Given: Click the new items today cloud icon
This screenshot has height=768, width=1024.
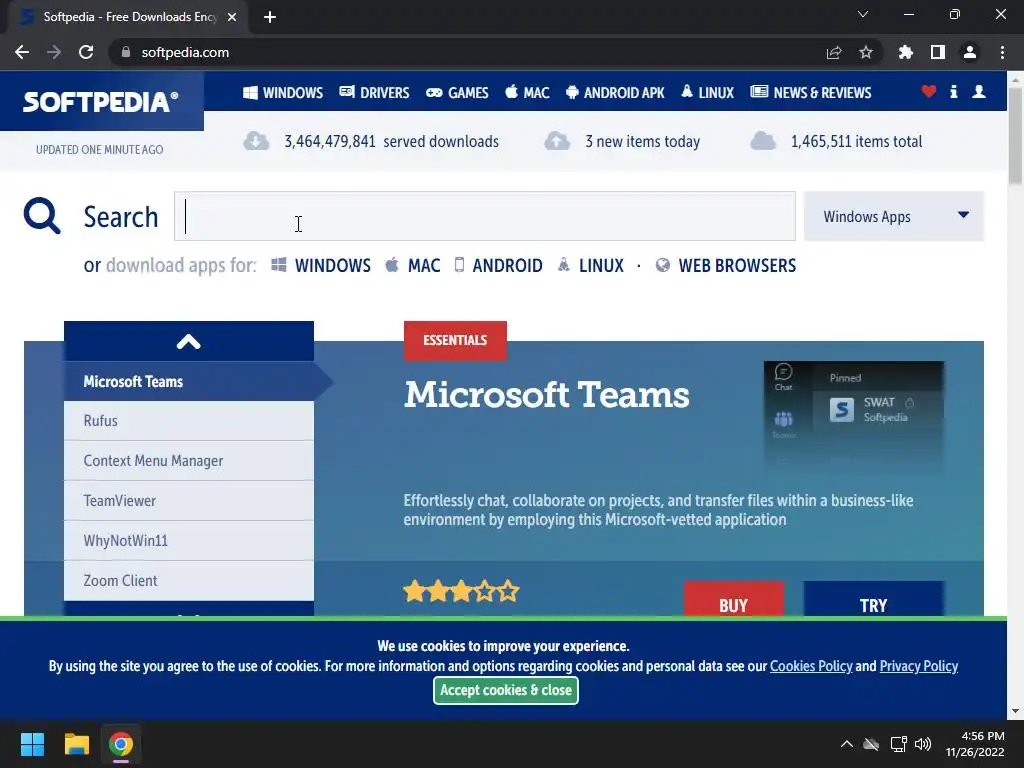Looking at the screenshot, I should (557, 141).
